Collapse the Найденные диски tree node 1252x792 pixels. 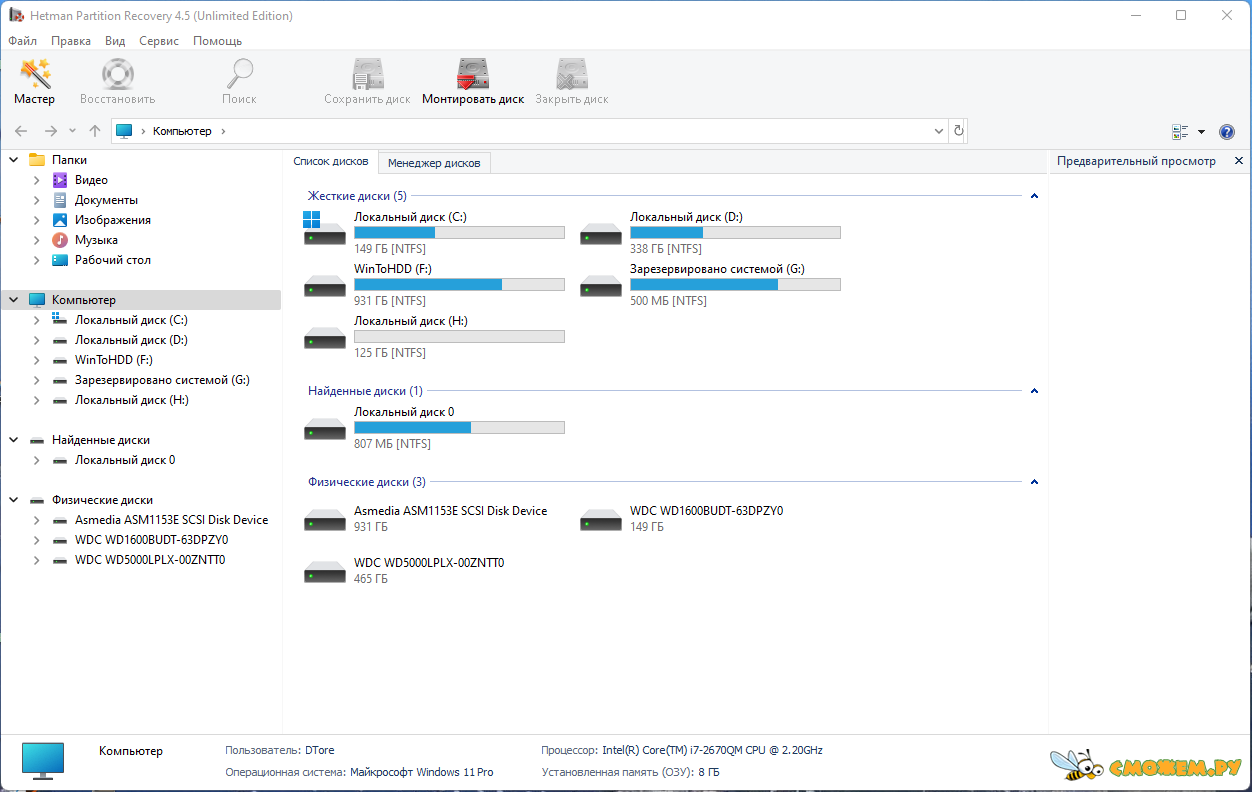[14, 440]
